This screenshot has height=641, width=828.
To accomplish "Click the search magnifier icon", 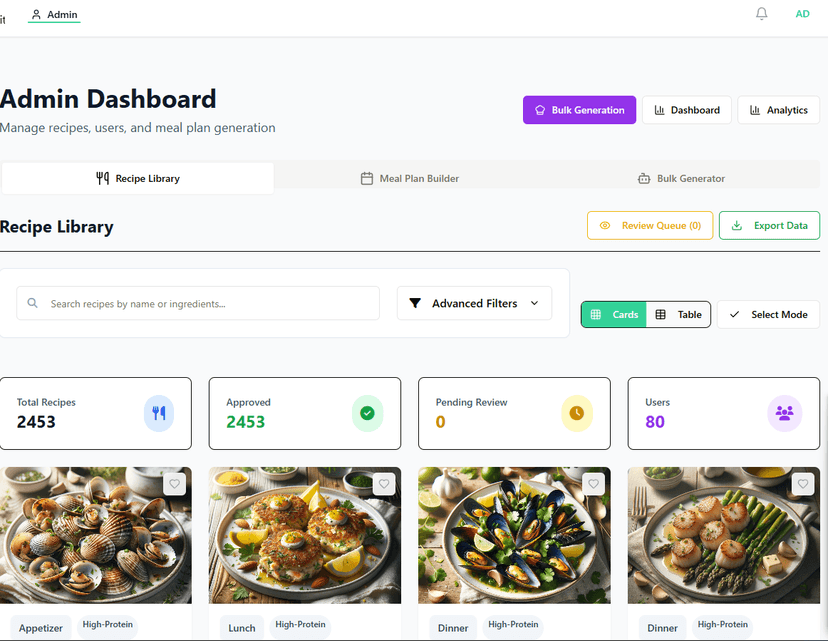I will (x=32, y=303).
